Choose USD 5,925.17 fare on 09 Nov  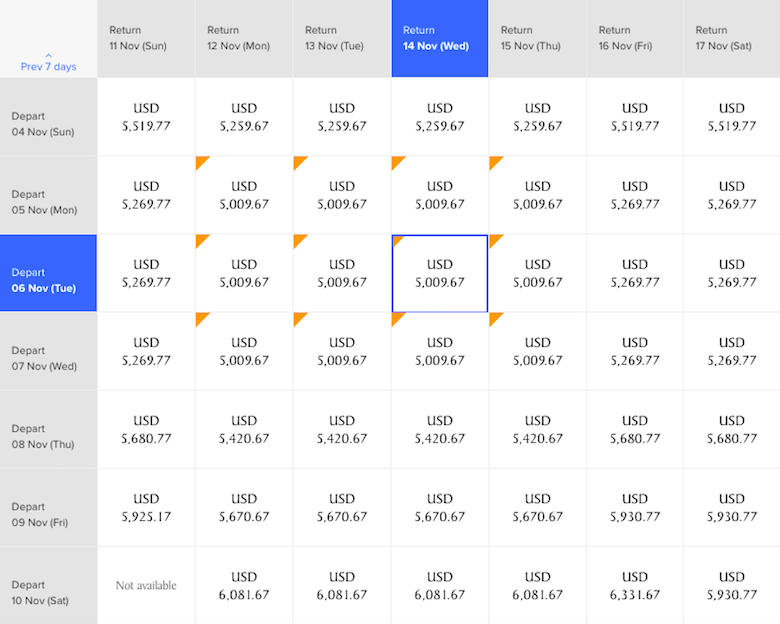pyautogui.click(x=146, y=508)
